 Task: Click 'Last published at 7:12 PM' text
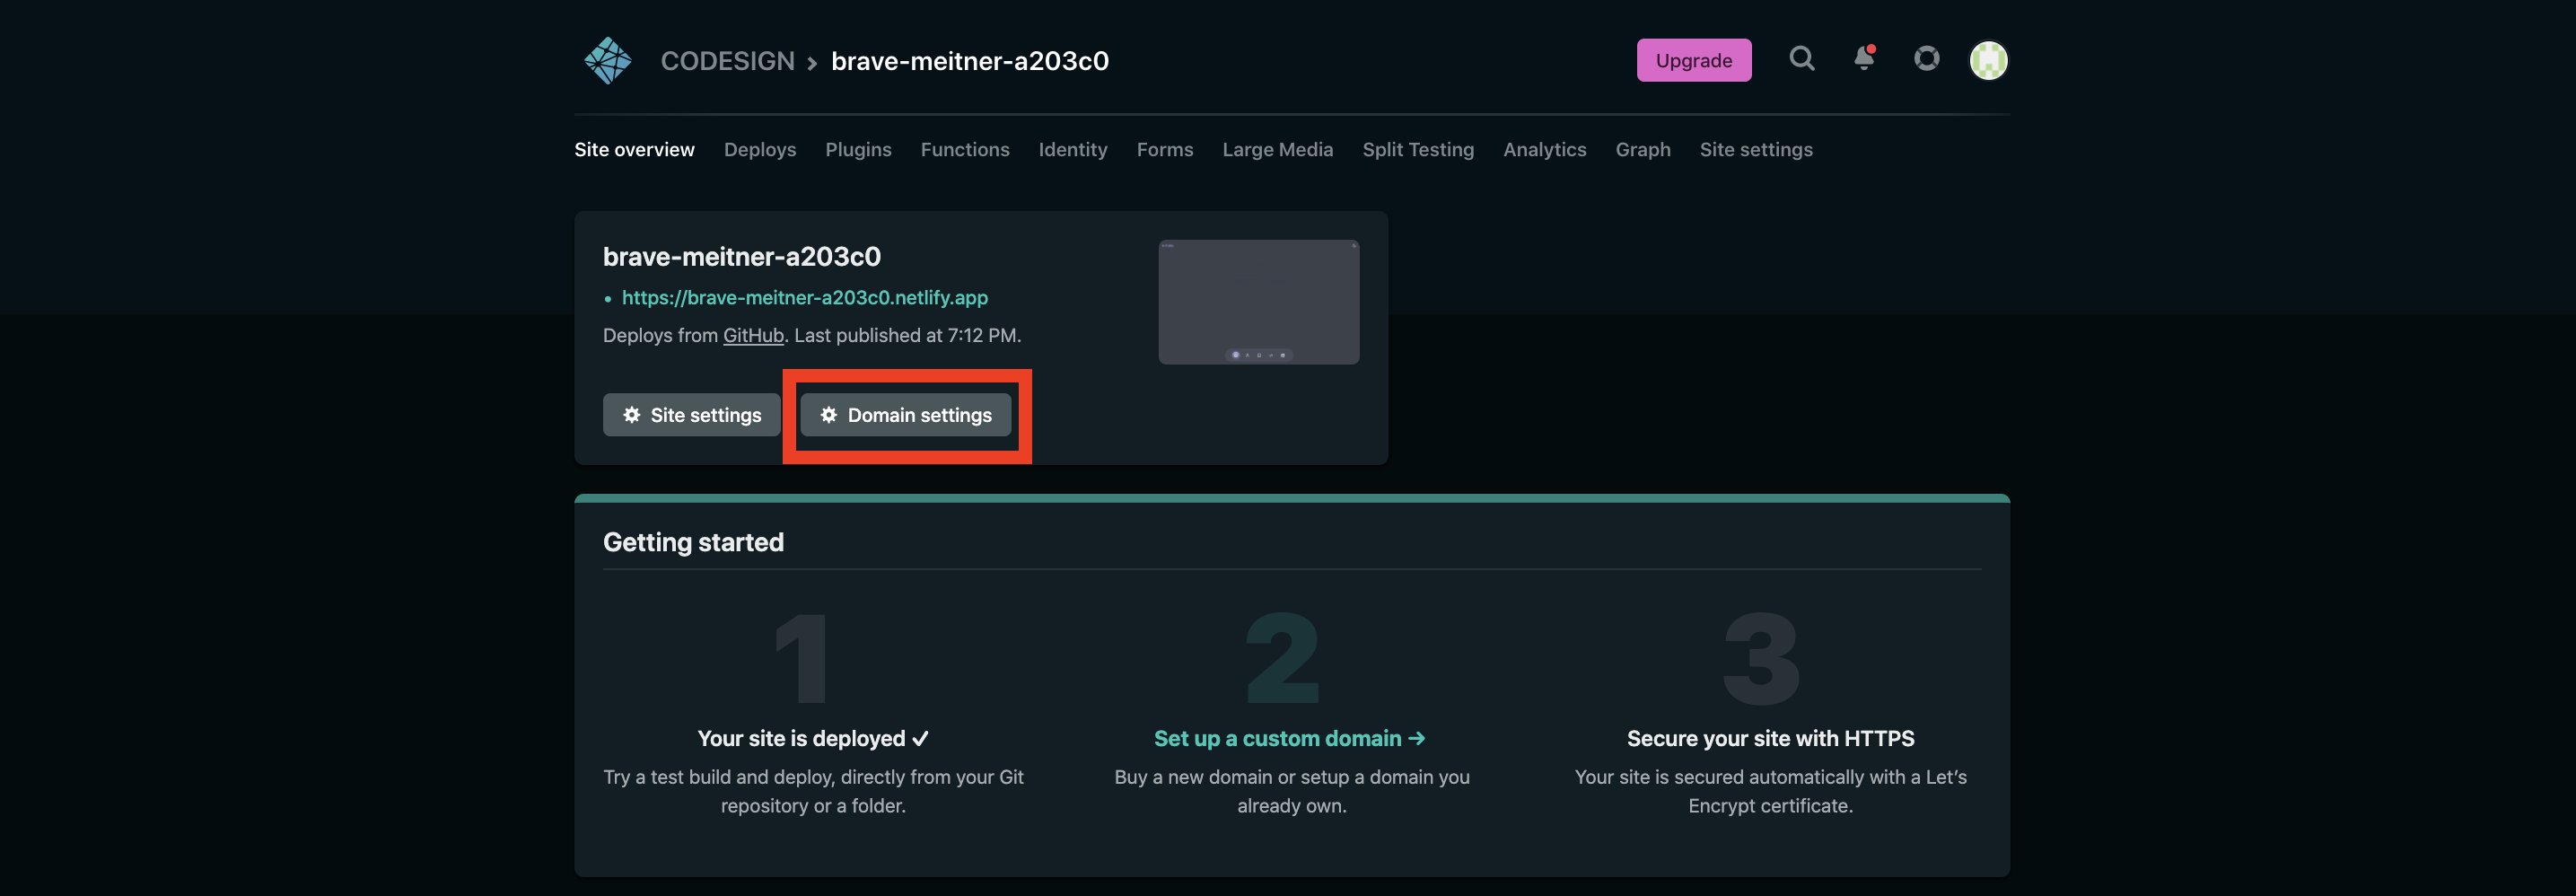click(x=907, y=335)
